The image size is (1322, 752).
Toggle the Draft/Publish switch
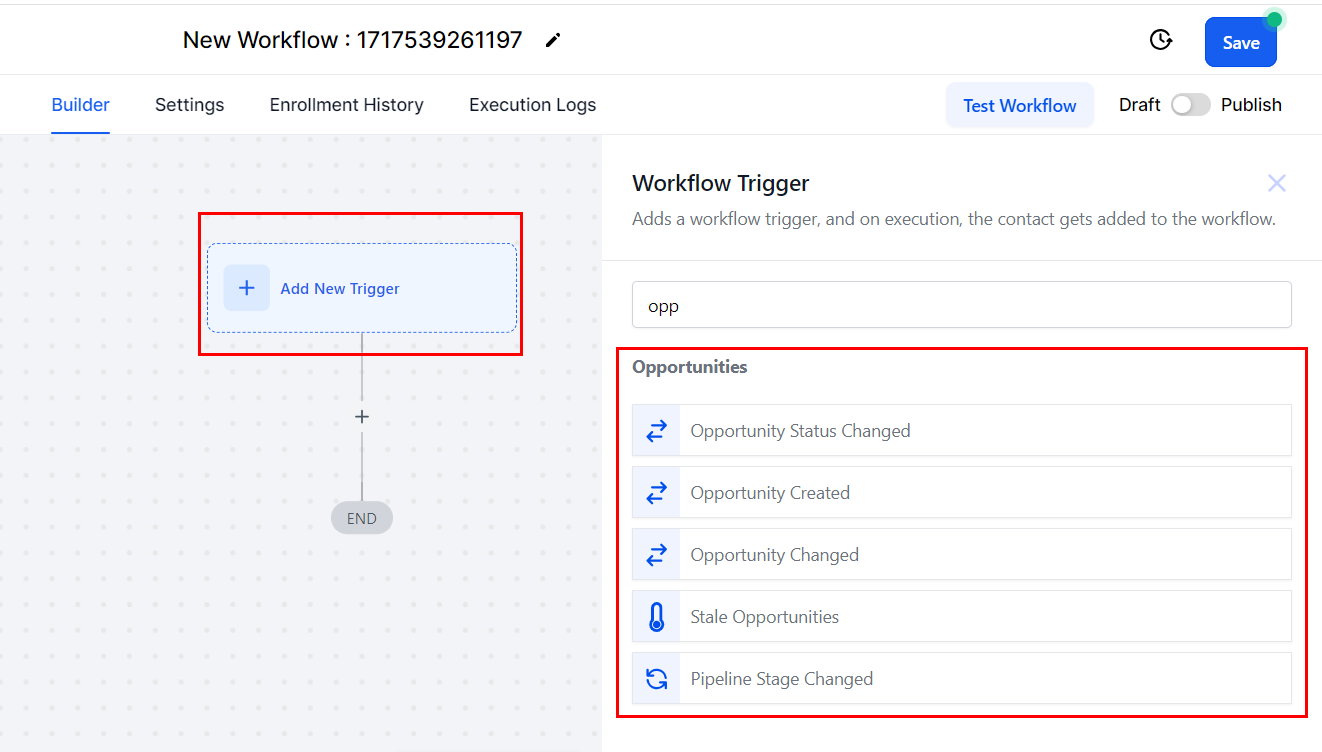[x=1190, y=105]
